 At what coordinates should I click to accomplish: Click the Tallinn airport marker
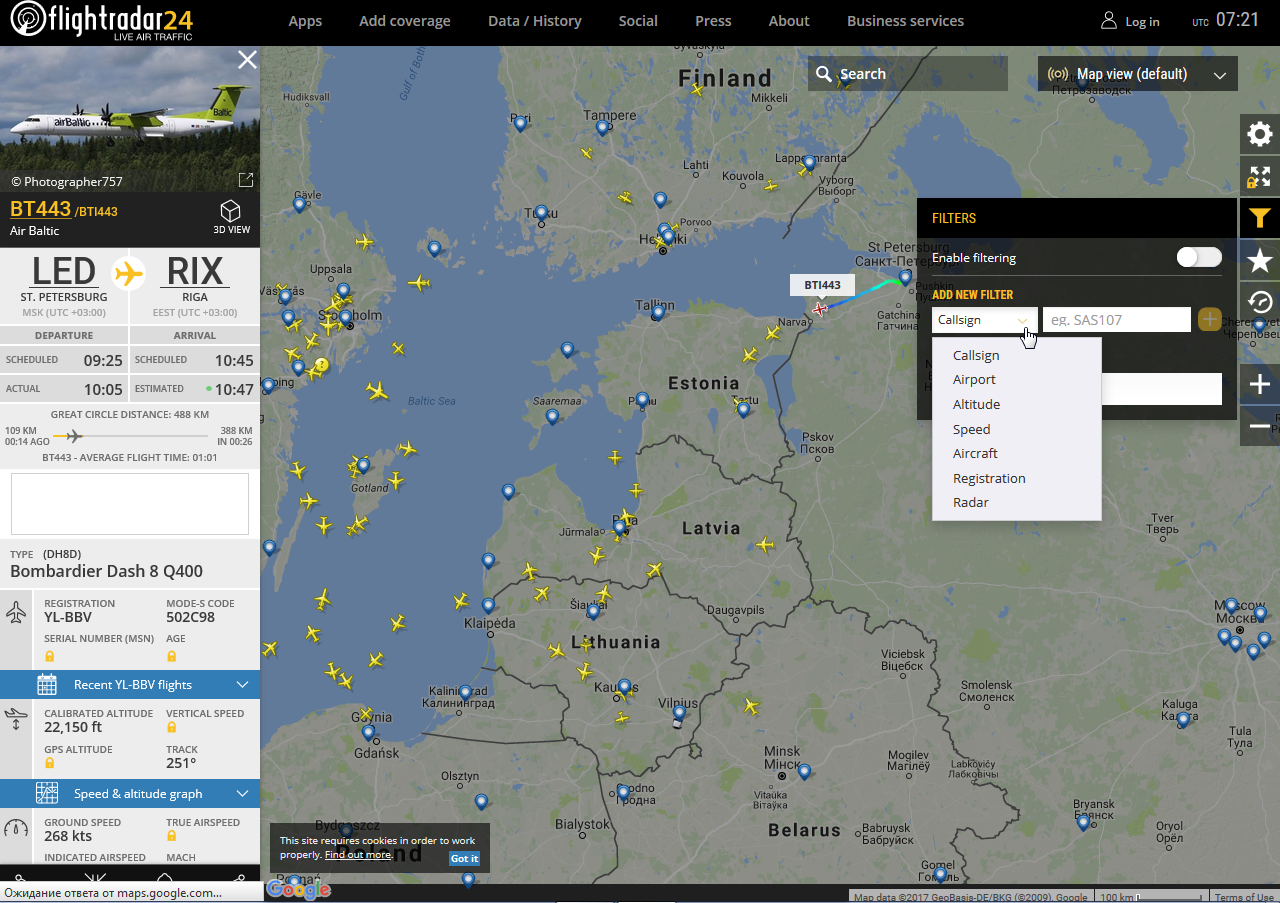point(658,313)
